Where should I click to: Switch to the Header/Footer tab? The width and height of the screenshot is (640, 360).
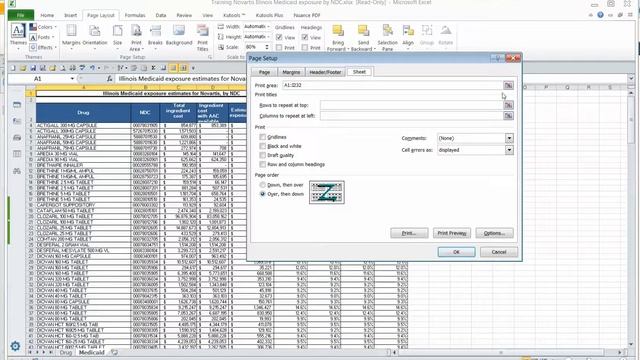[325, 72]
